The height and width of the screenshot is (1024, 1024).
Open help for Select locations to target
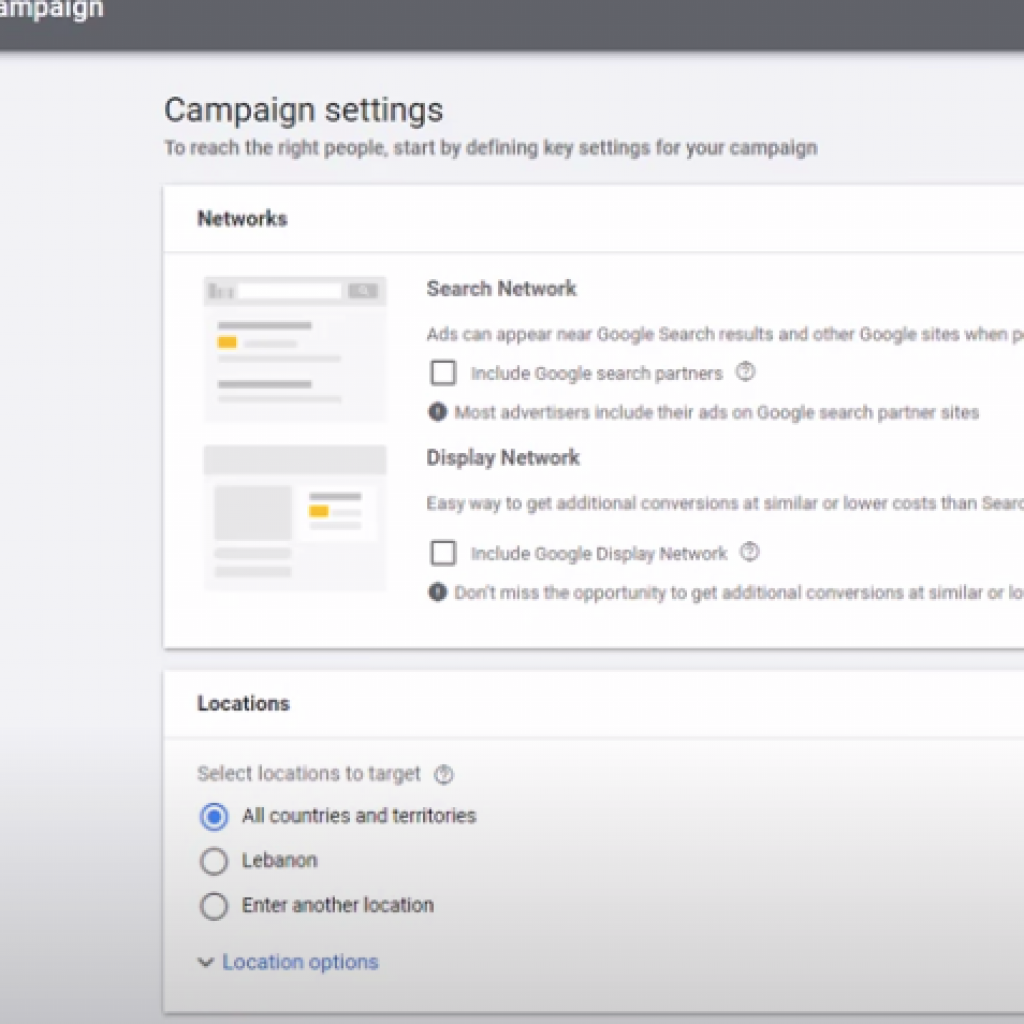point(443,774)
